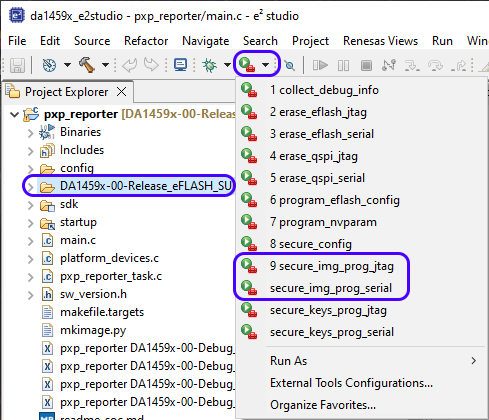Expand the DA1459x-00-Release_eFLASH_SU folder
Screen dimensions: 489x420
coord(31,187)
